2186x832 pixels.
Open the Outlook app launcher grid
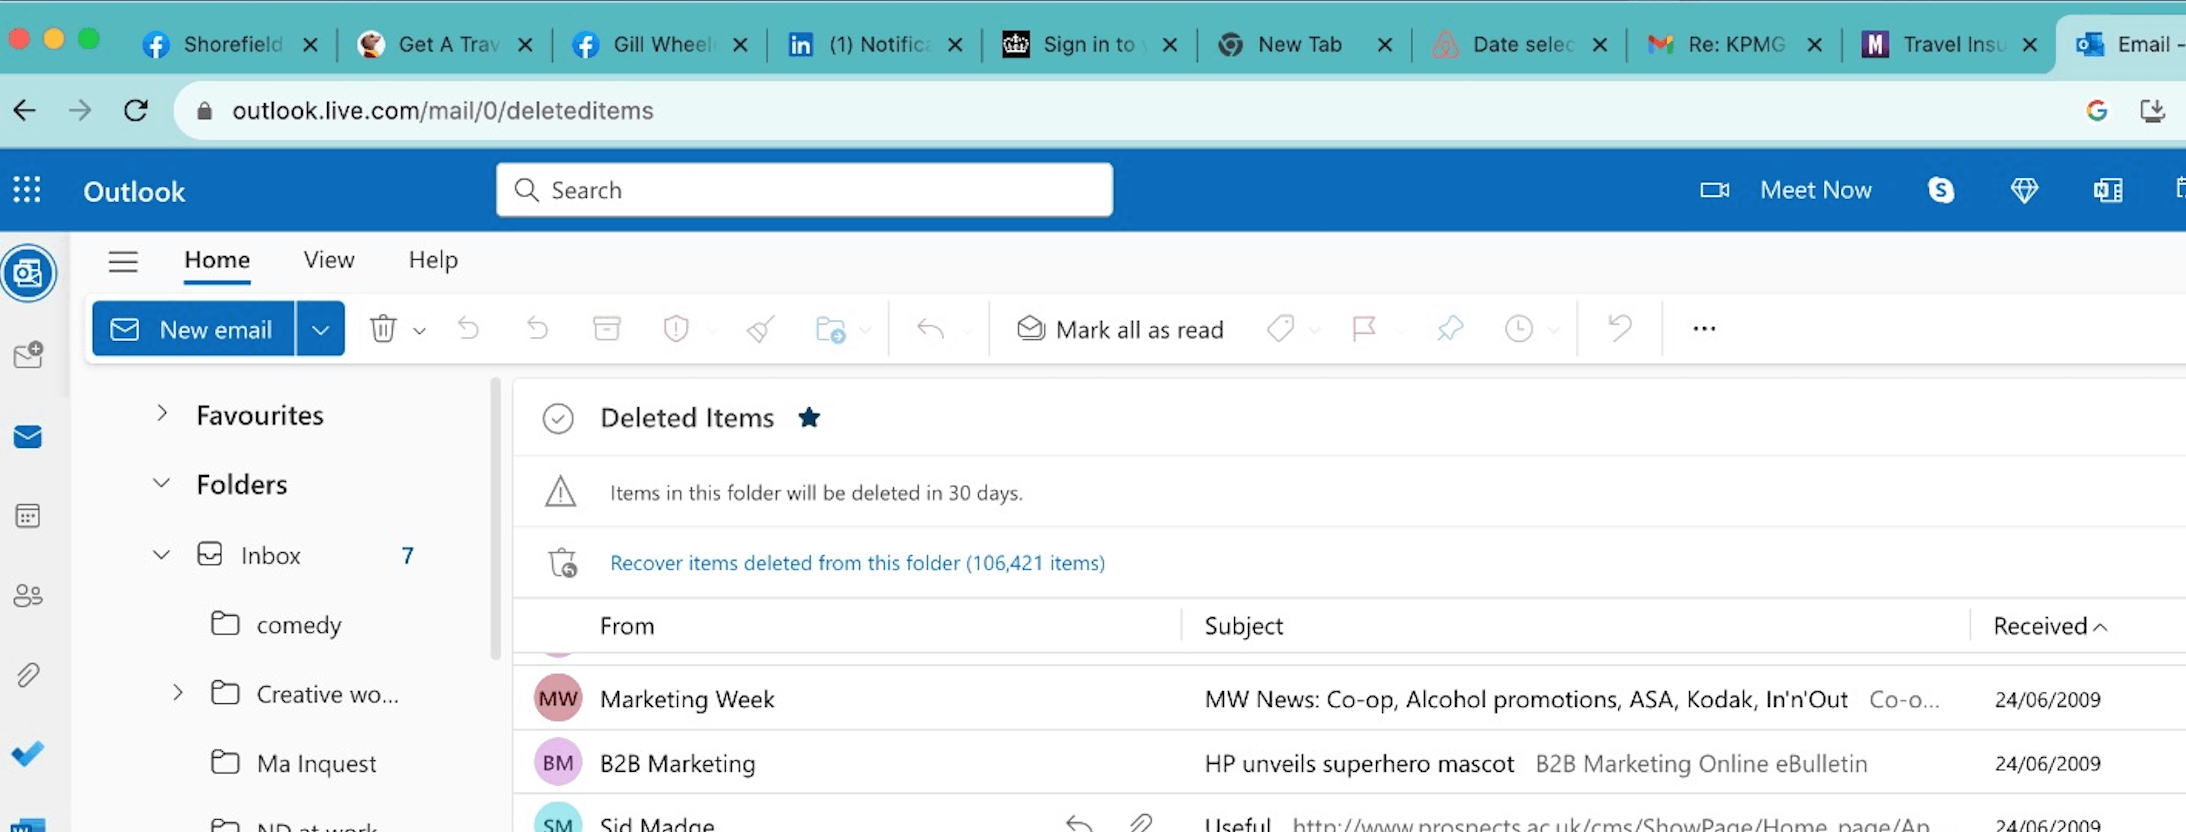click(27, 190)
